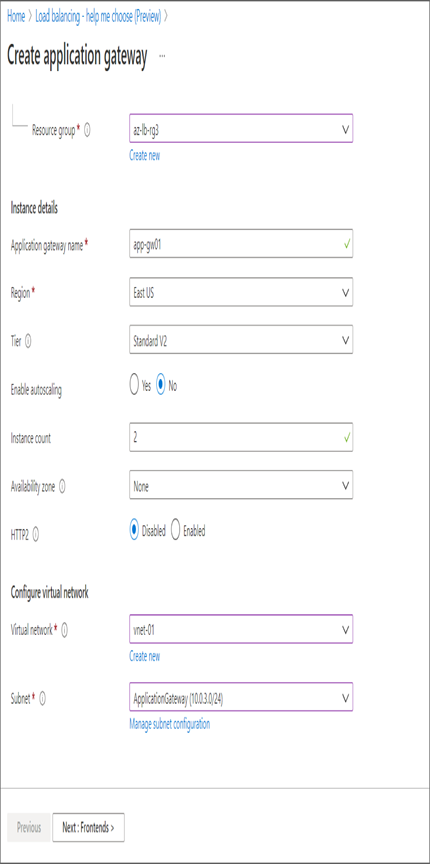The height and width of the screenshot is (864, 430).
Task: Click the Next : Frontends button
Action: (88, 827)
